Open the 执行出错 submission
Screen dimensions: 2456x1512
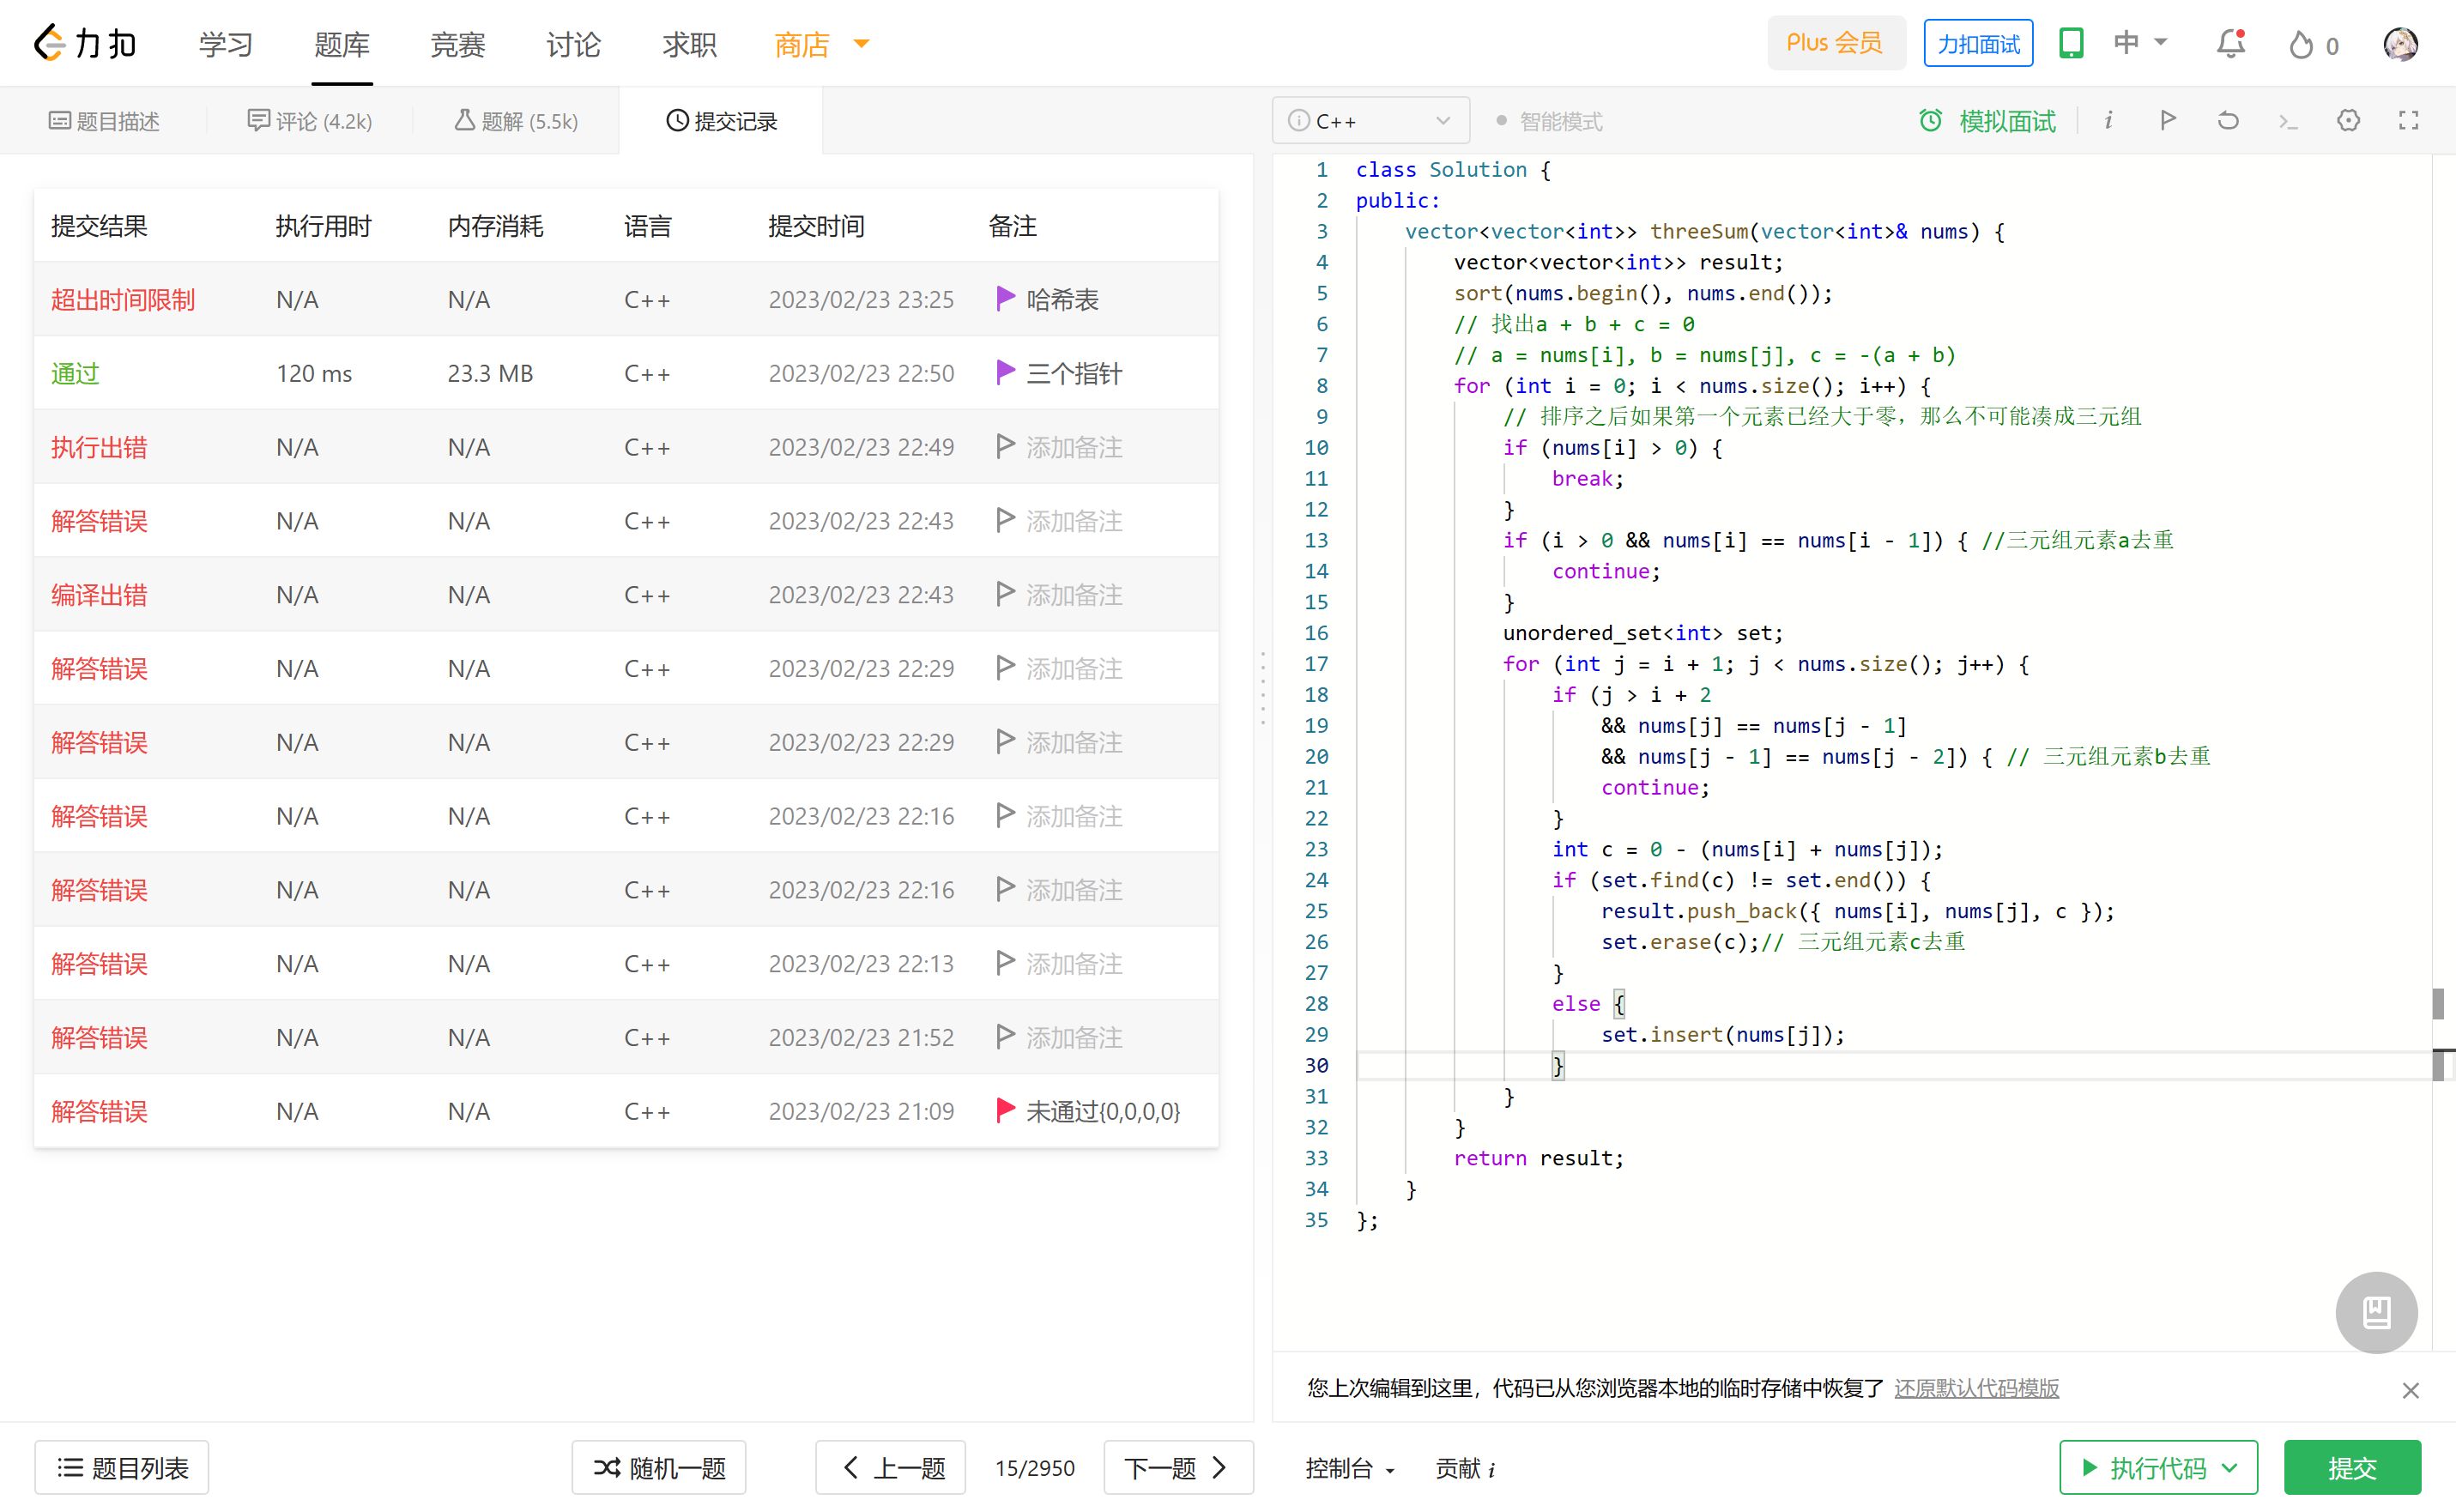tap(99, 447)
